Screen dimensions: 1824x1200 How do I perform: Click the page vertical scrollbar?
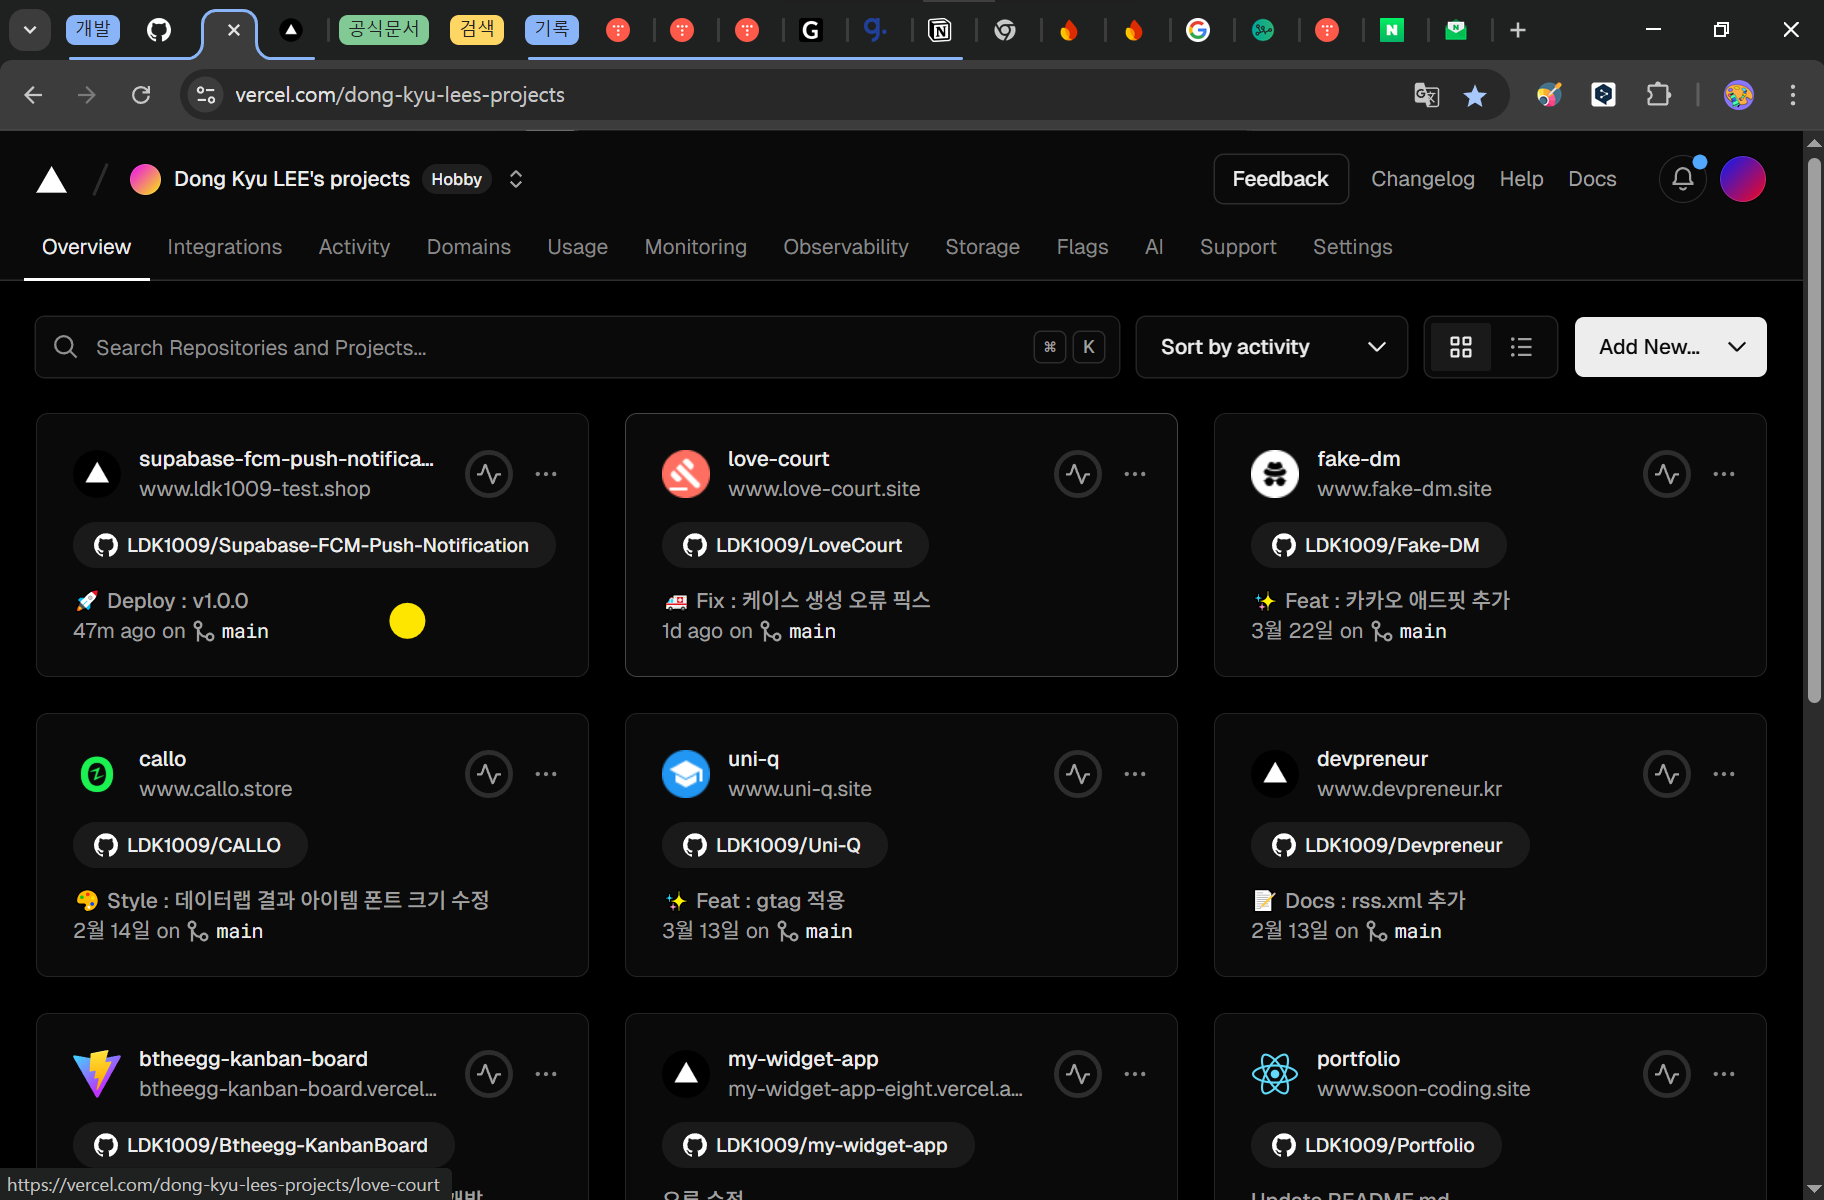click(x=1814, y=430)
